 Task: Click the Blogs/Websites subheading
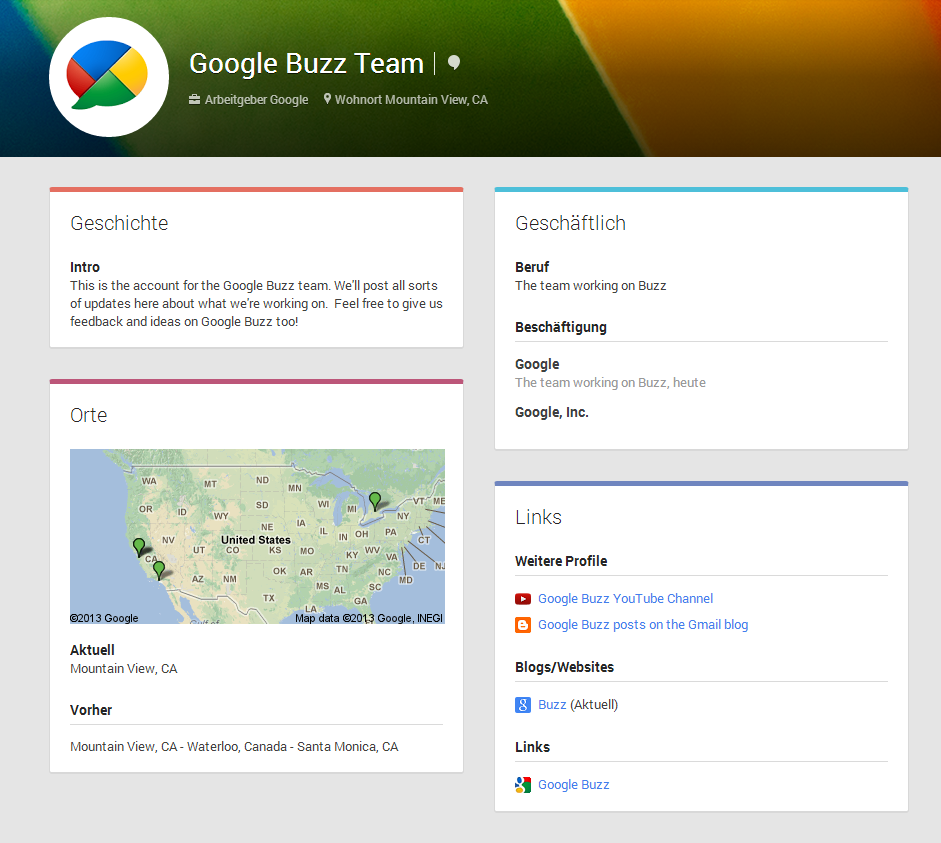[564, 667]
